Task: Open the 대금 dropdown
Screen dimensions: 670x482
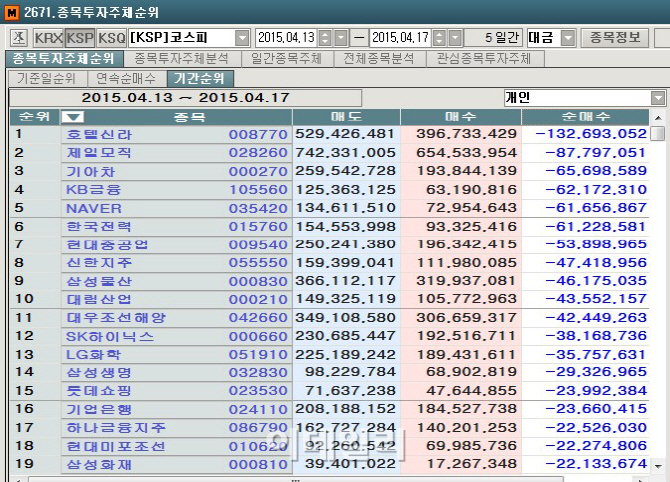Action: coord(568,38)
